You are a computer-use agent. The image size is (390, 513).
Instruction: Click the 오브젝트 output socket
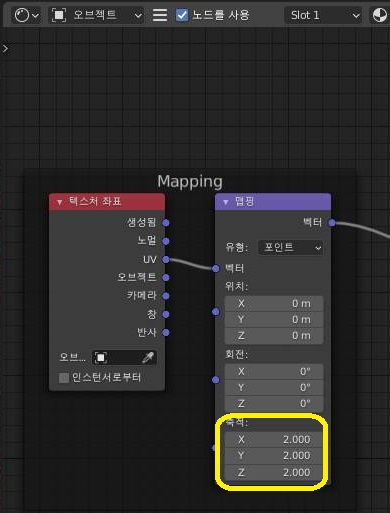point(166,277)
